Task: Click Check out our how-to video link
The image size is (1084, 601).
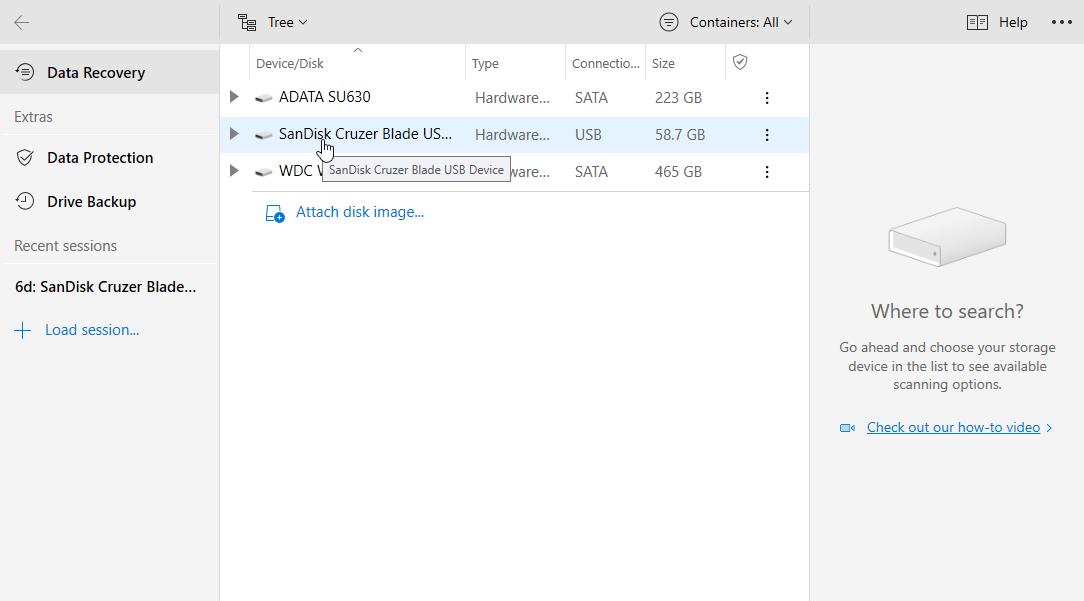Action: [953, 428]
